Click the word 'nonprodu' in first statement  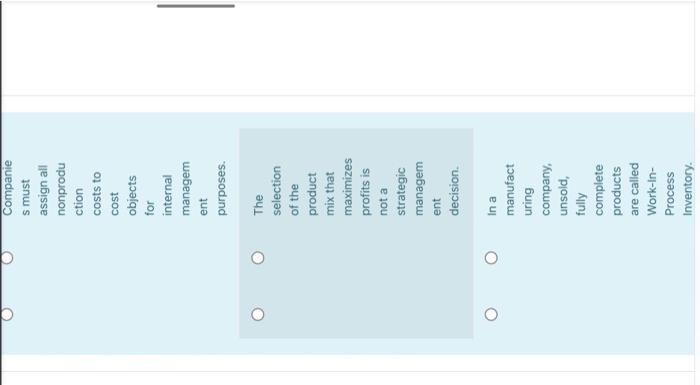point(61,189)
